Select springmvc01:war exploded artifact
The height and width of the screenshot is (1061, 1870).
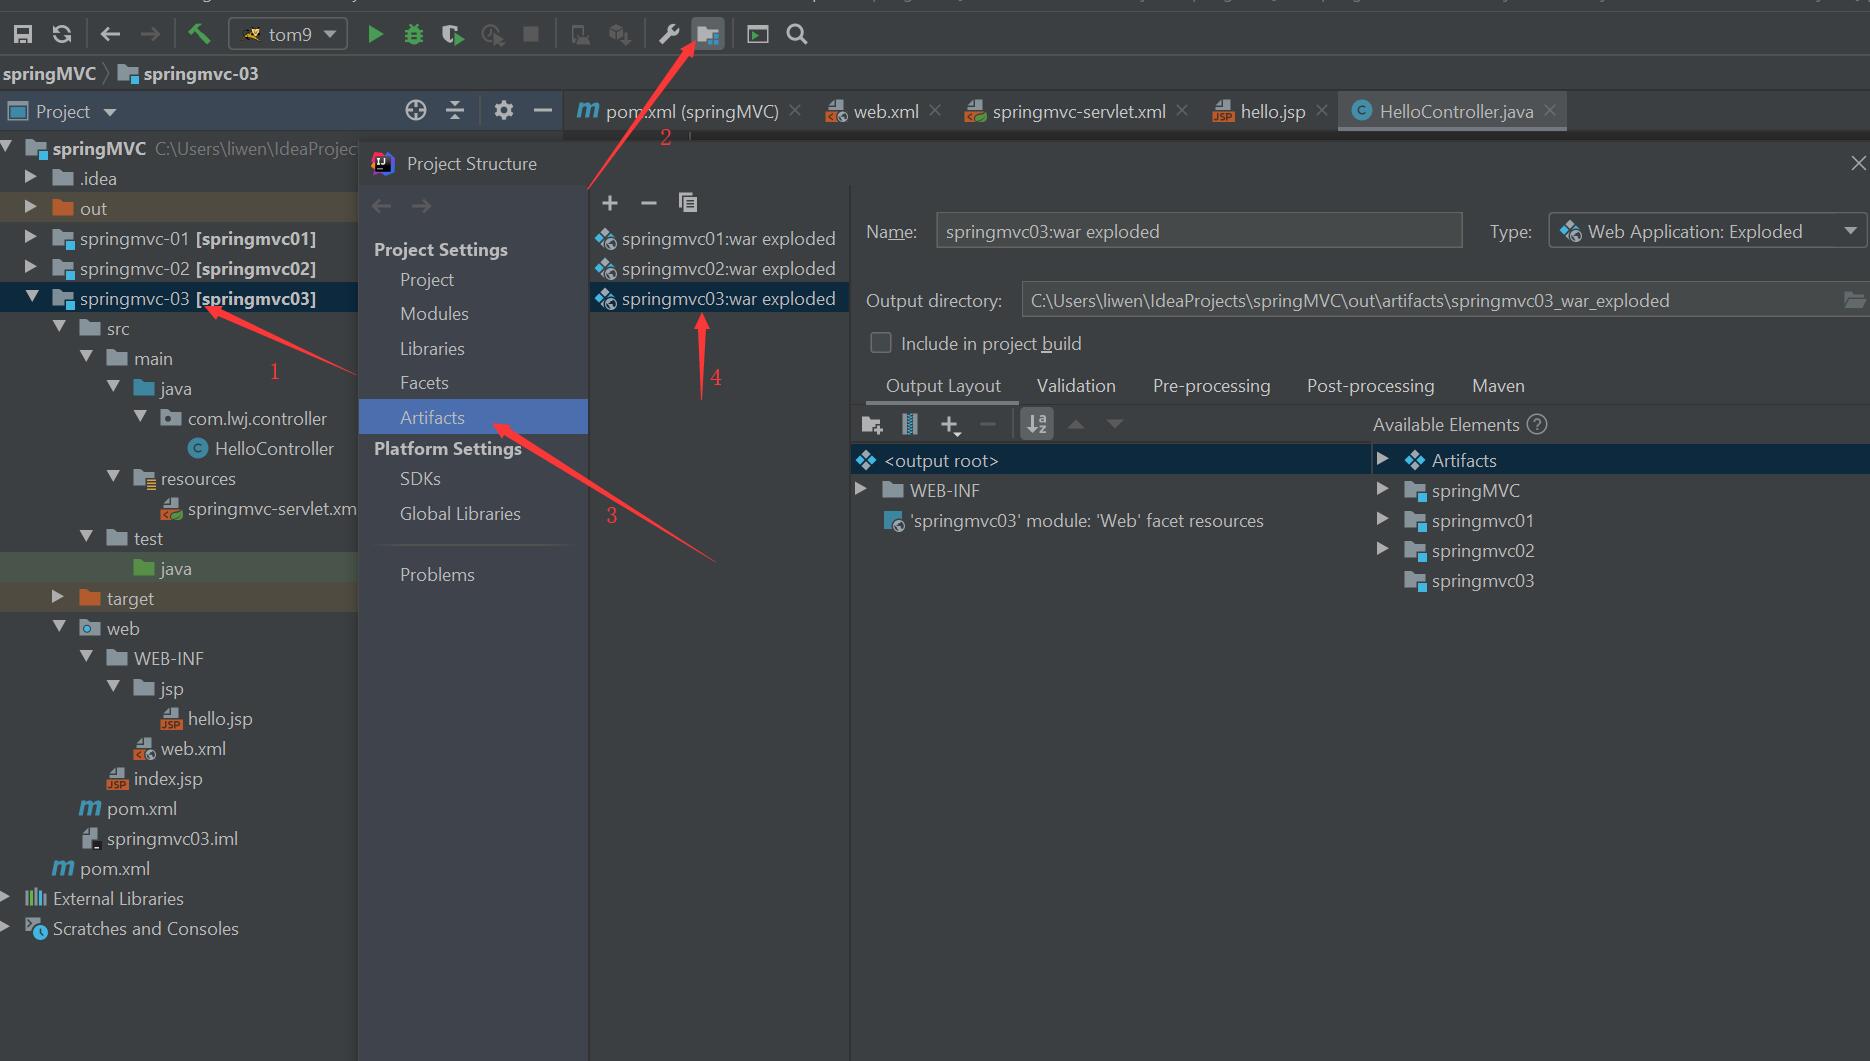718,239
